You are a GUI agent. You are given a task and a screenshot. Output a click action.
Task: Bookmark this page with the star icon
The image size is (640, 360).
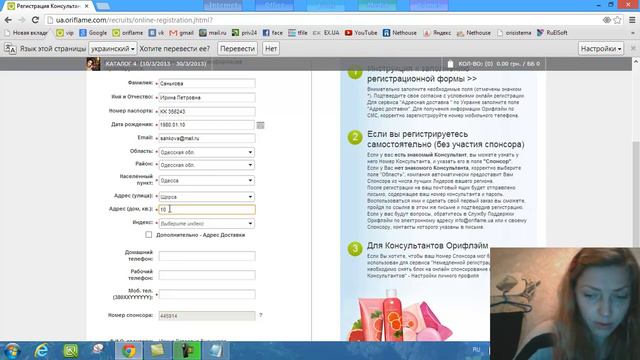pyautogui.click(x=618, y=20)
